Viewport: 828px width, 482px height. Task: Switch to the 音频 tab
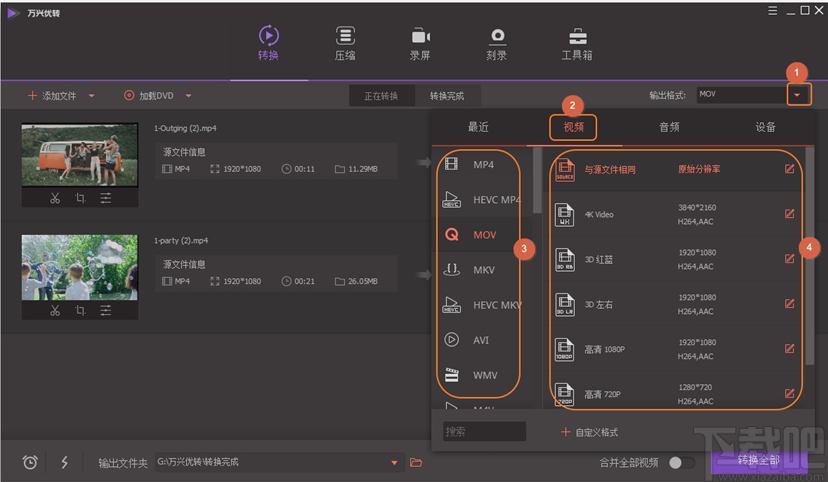[x=669, y=127]
